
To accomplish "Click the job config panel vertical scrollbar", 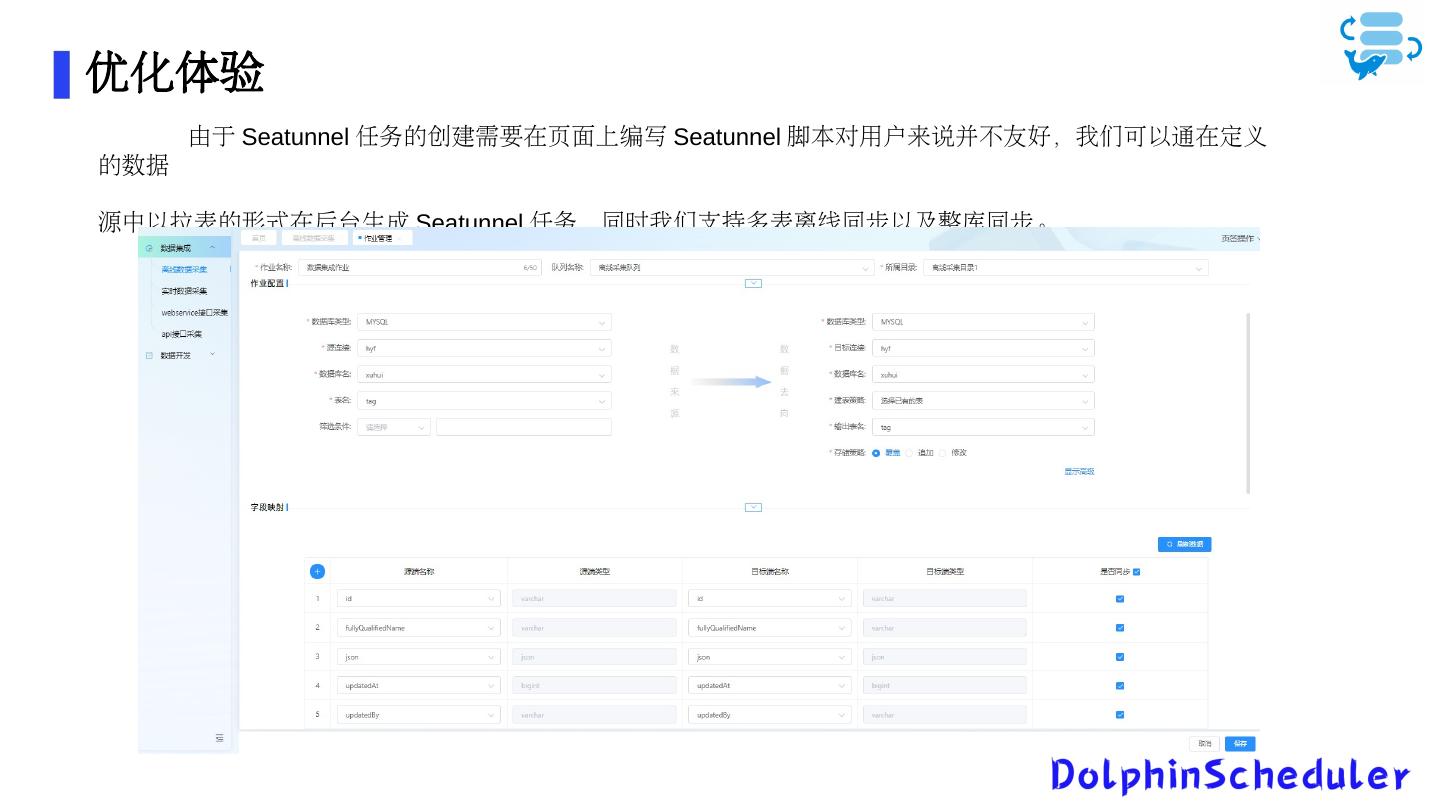I will pos(1248,403).
